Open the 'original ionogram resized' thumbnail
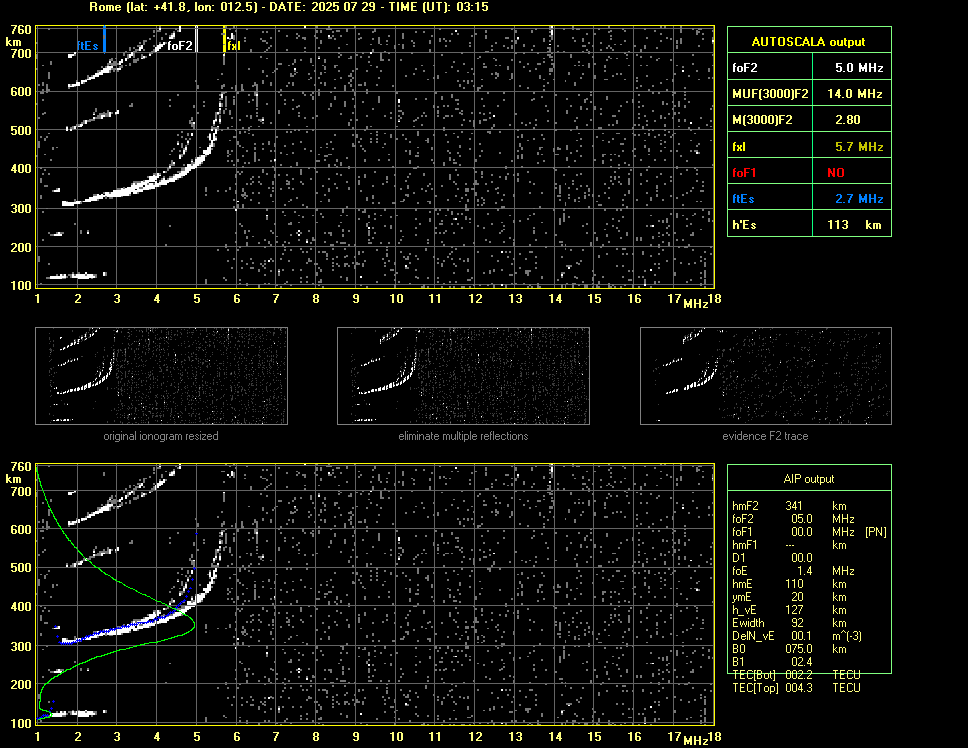The width and height of the screenshot is (968, 748). [161, 376]
